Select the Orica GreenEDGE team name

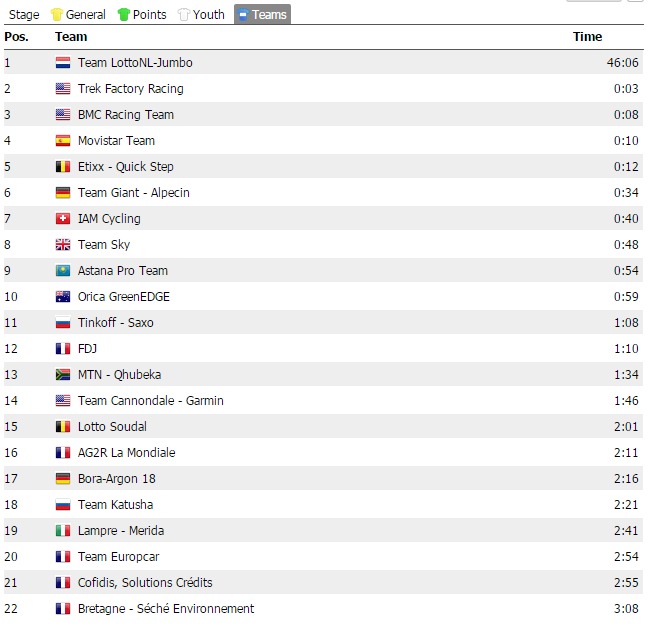point(124,297)
